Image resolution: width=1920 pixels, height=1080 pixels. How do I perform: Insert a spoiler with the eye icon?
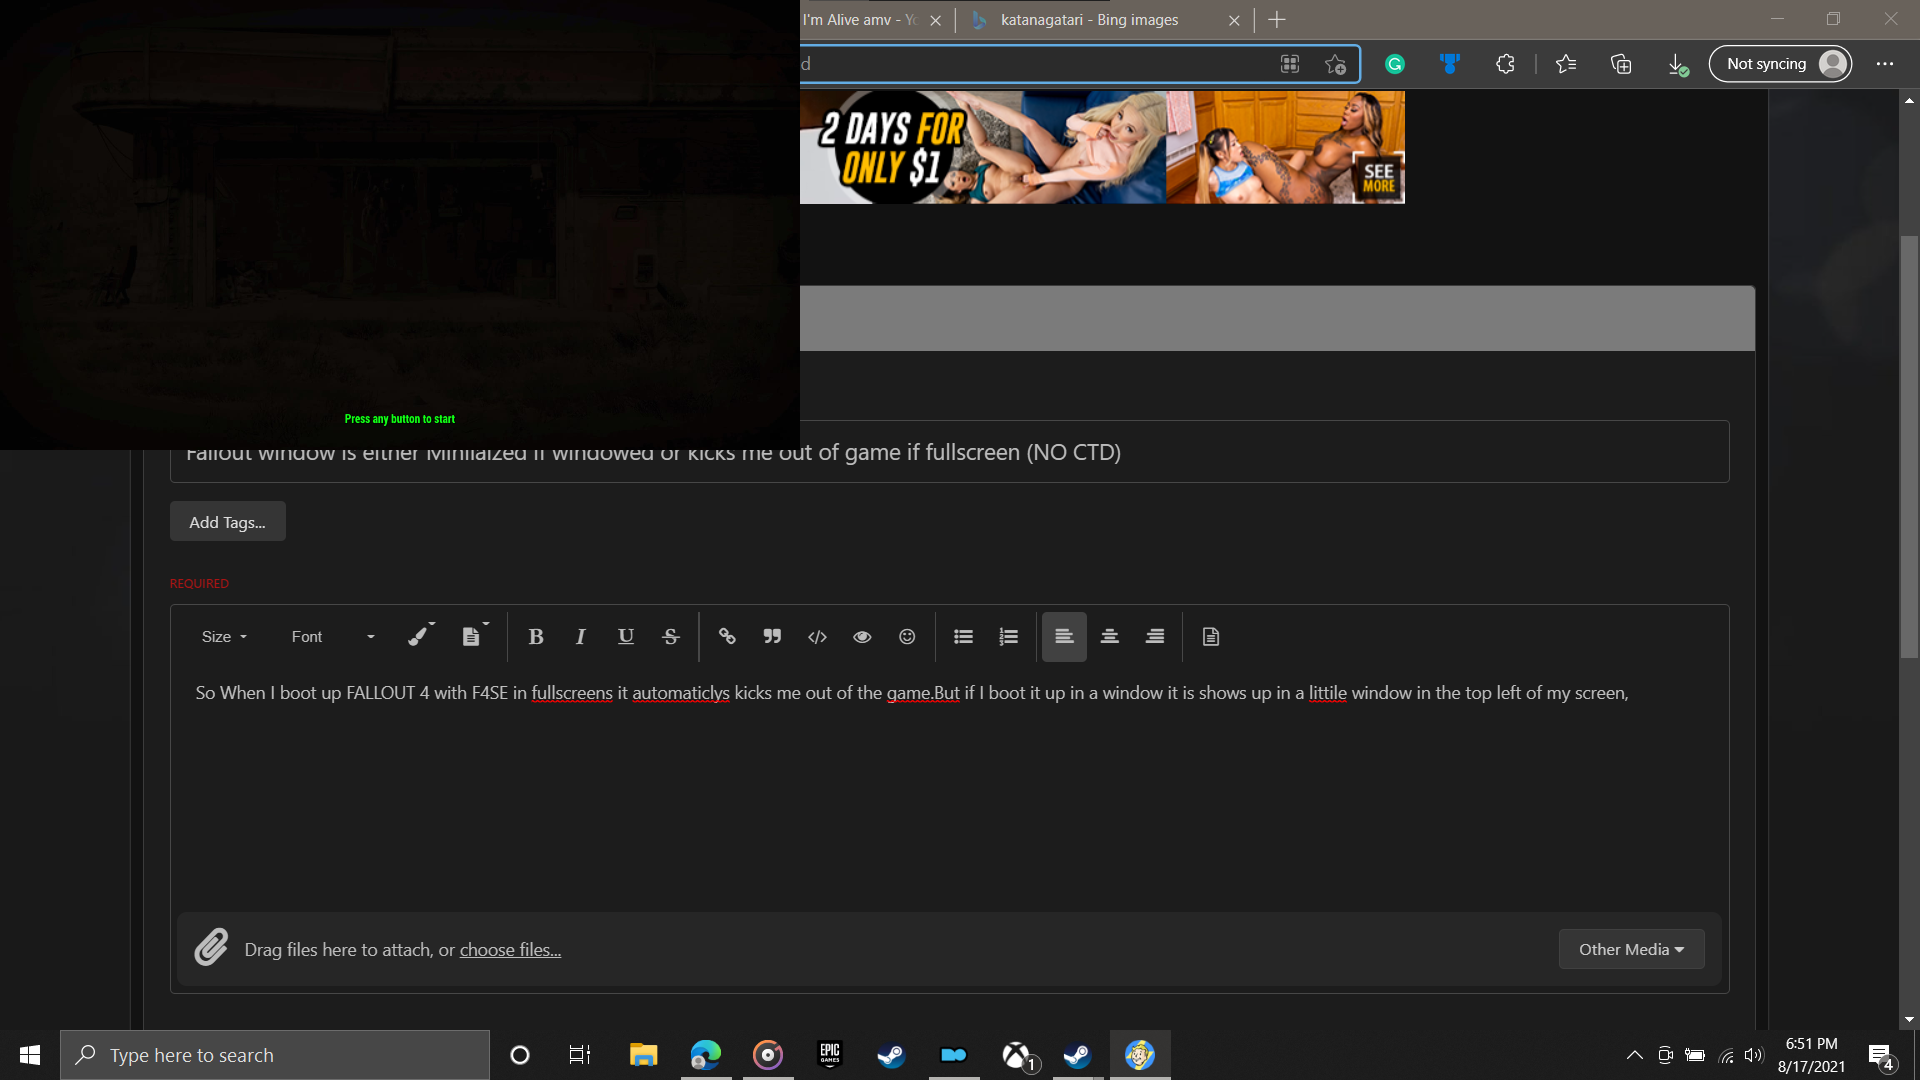pos(862,637)
